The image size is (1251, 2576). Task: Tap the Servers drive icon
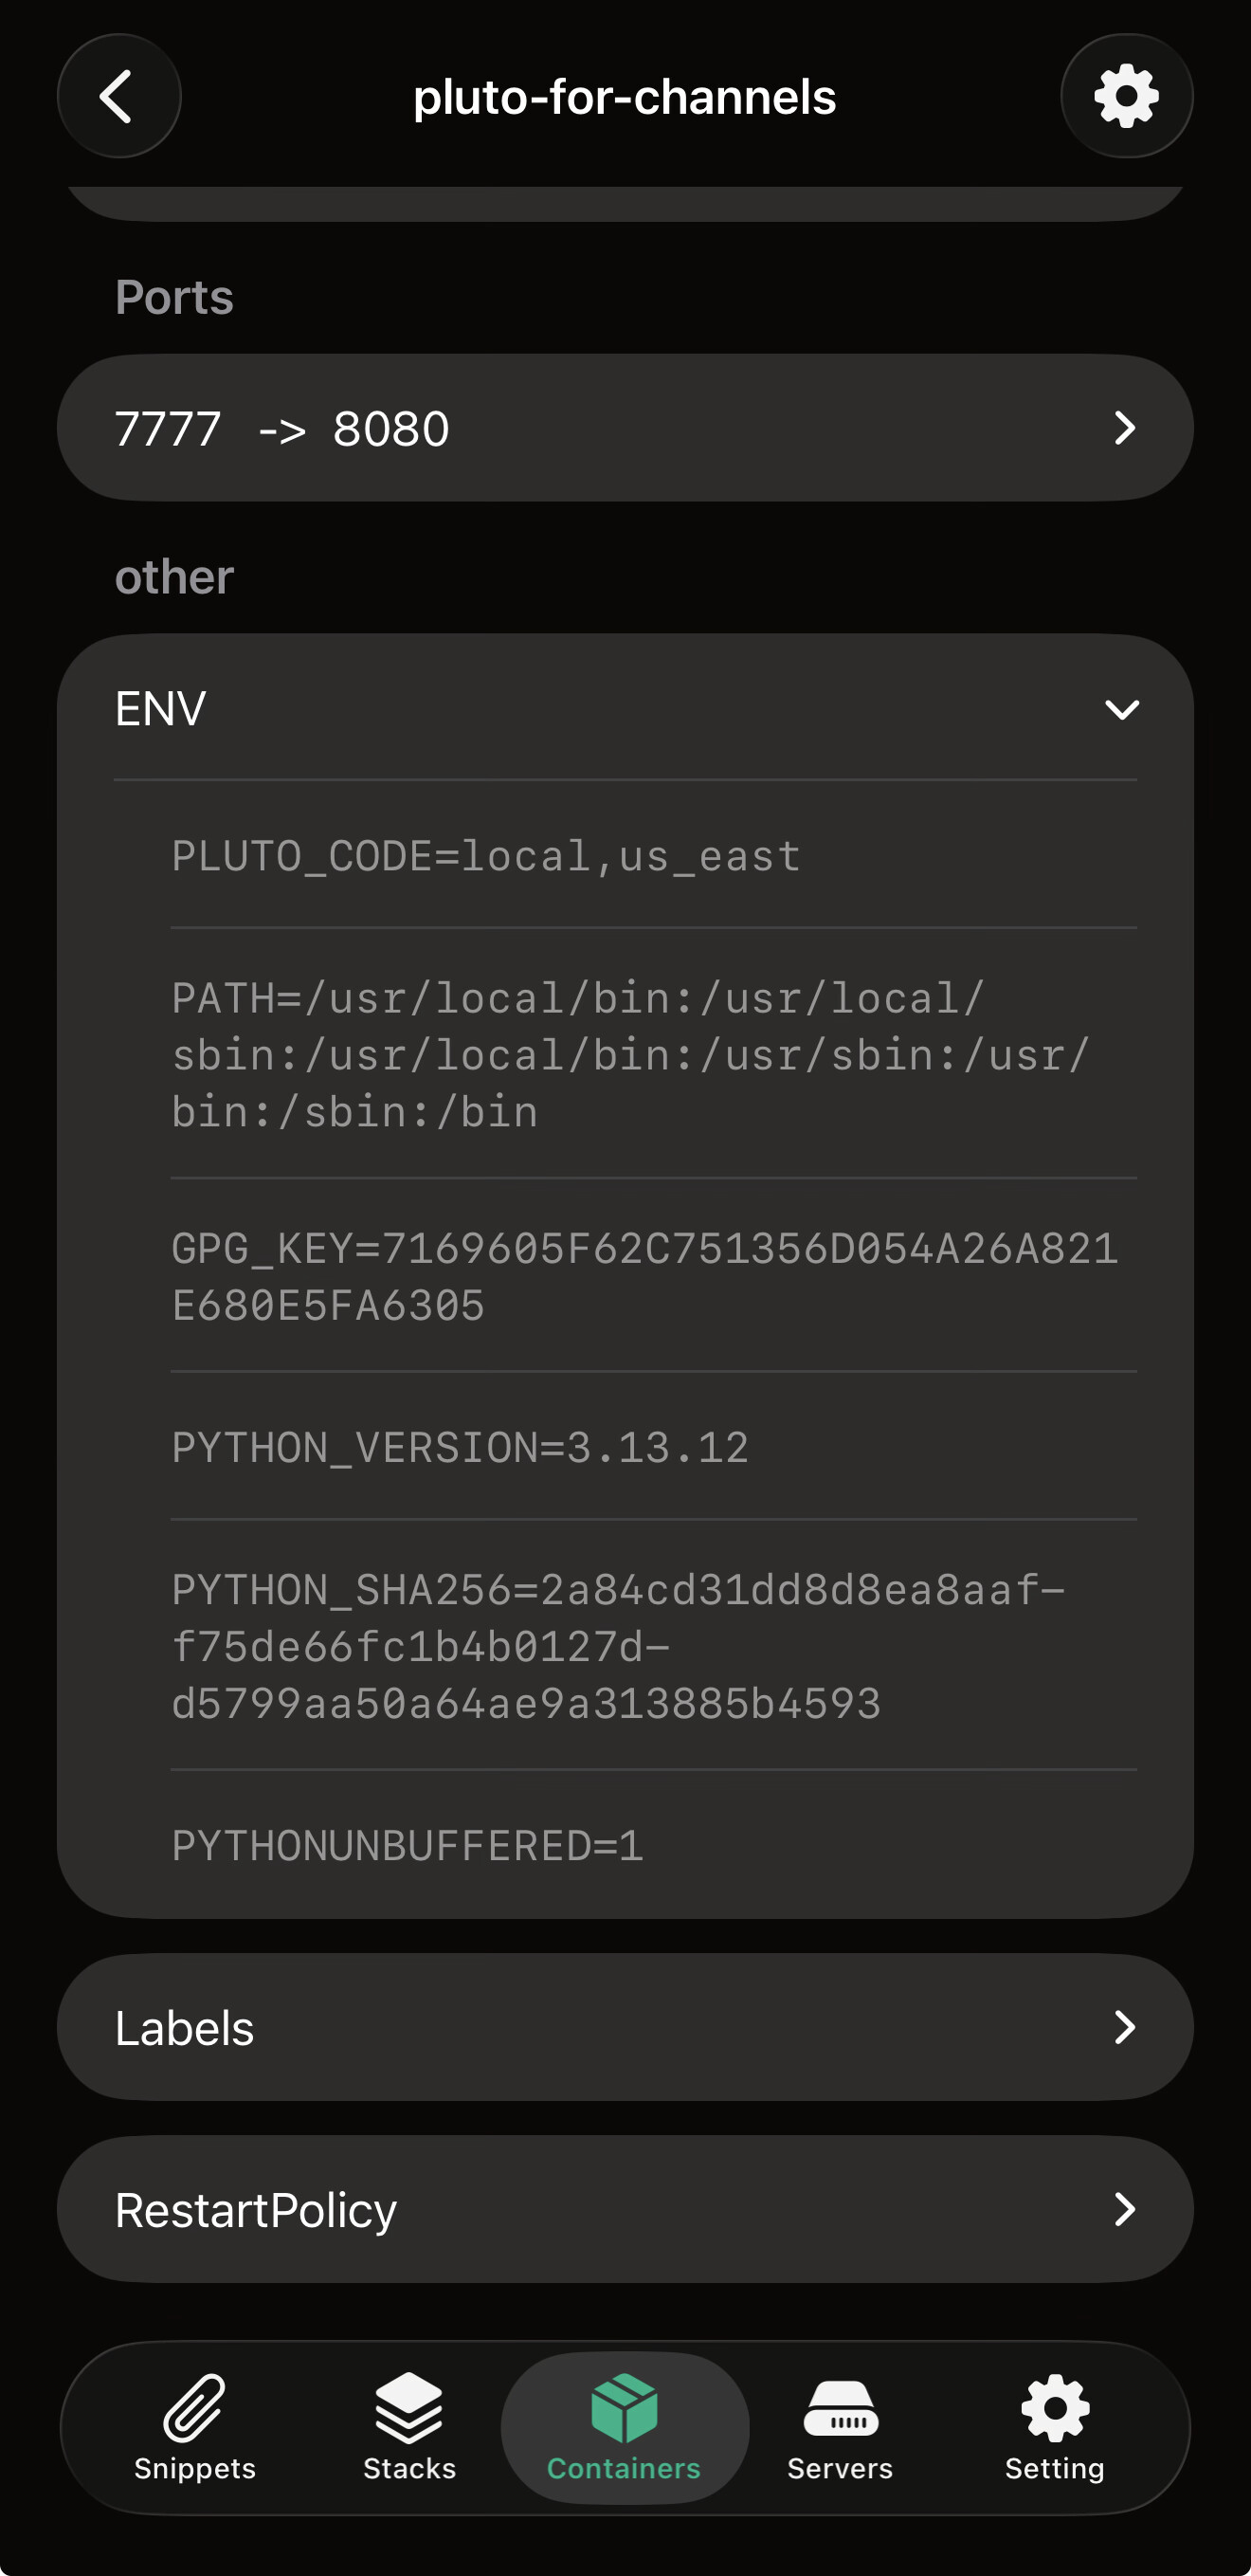[x=840, y=2406]
